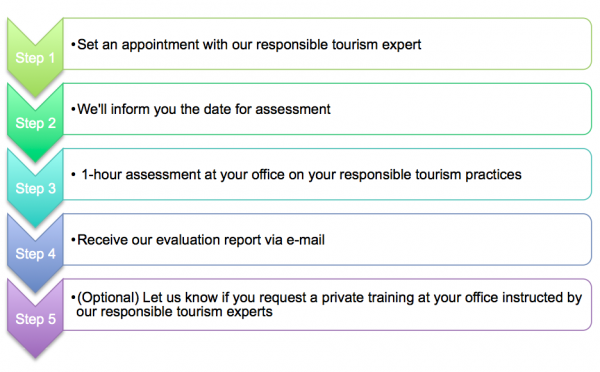The height and width of the screenshot is (372, 600).
Task: Click the teal Step 3 chevron arrow
Action: click(x=35, y=188)
